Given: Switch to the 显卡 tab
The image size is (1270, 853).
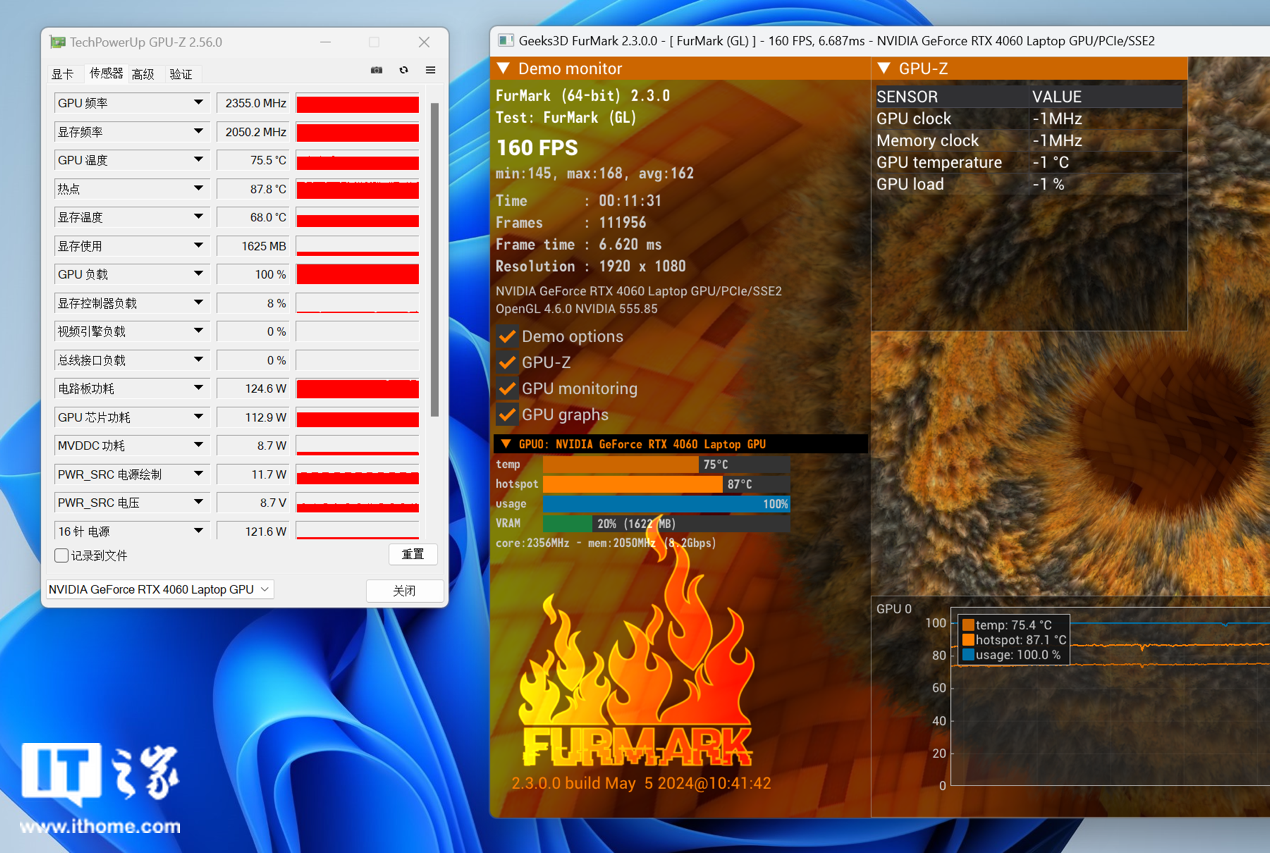Looking at the screenshot, I should [x=62, y=74].
